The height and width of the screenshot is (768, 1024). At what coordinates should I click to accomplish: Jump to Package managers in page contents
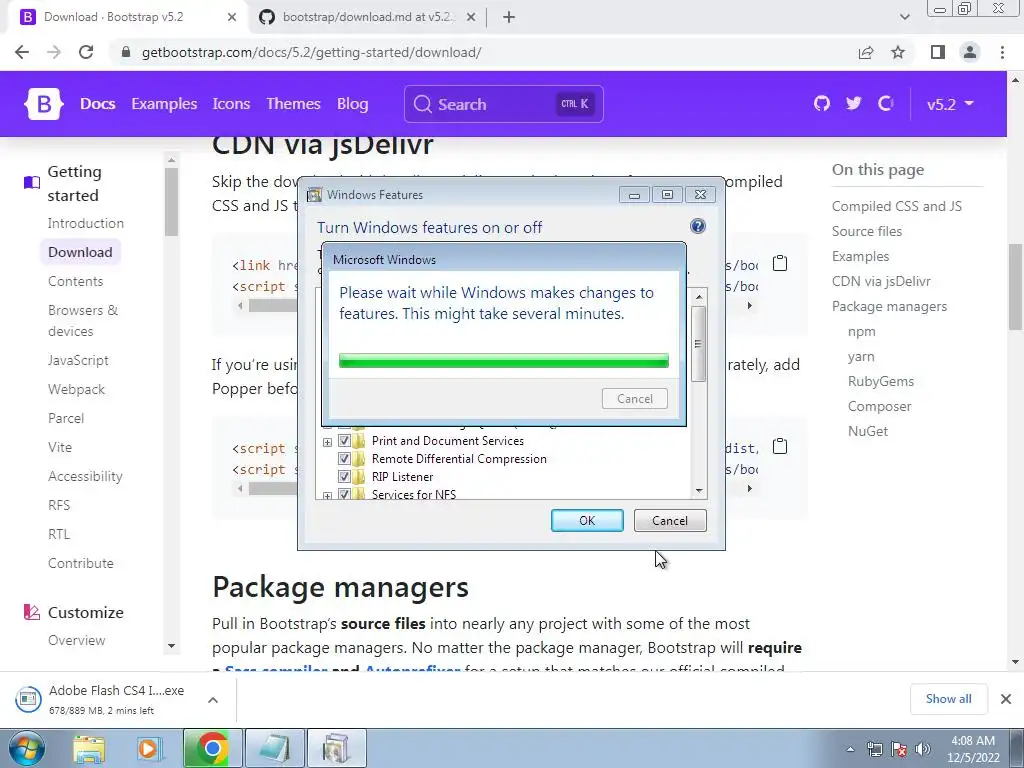(x=889, y=306)
